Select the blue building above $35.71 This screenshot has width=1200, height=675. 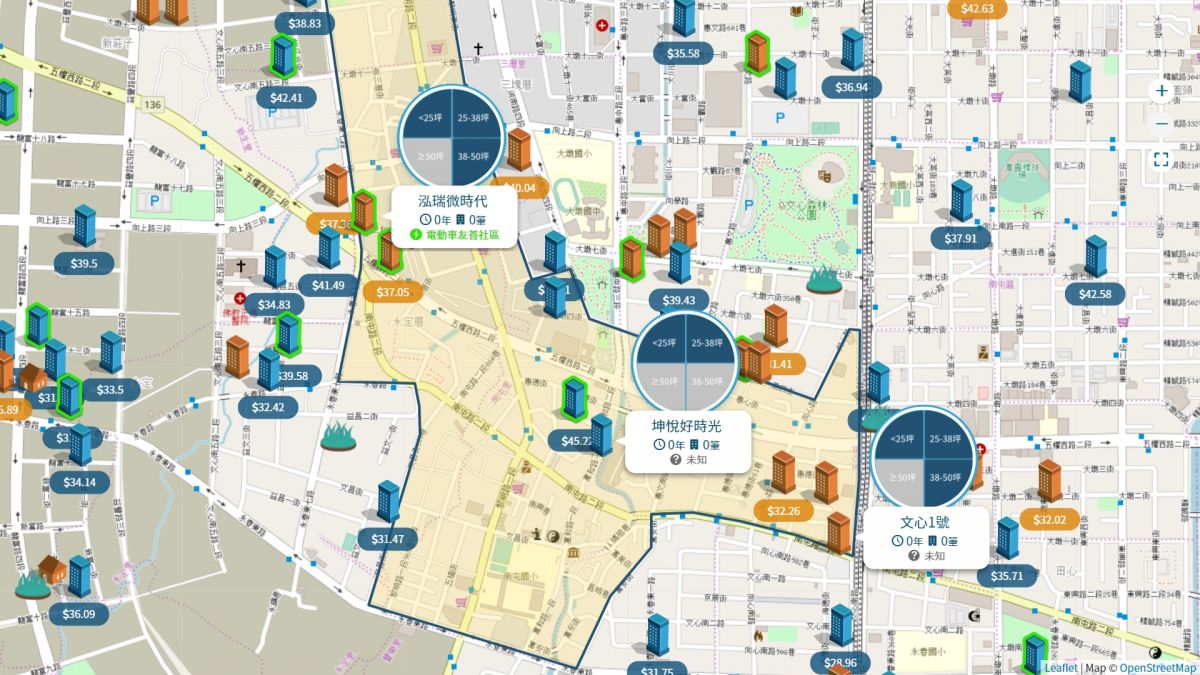(1007, 538)
